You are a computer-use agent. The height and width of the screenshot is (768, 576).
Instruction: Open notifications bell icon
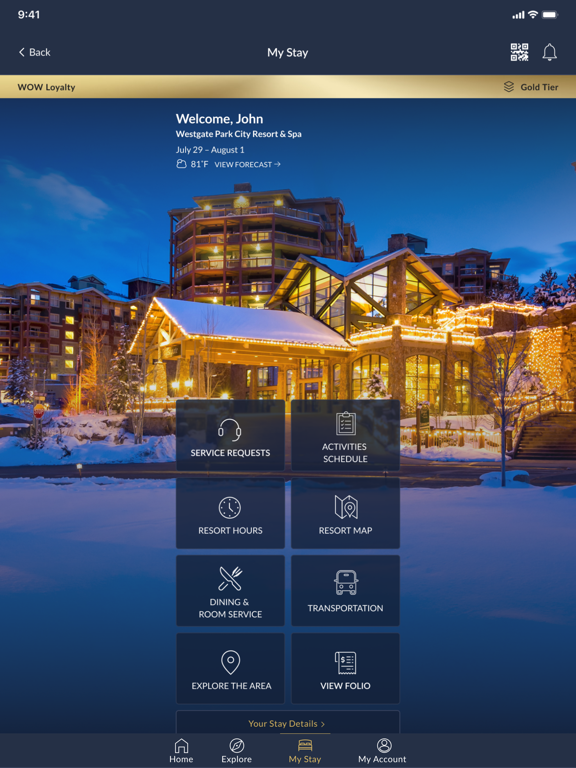point(550,52)
